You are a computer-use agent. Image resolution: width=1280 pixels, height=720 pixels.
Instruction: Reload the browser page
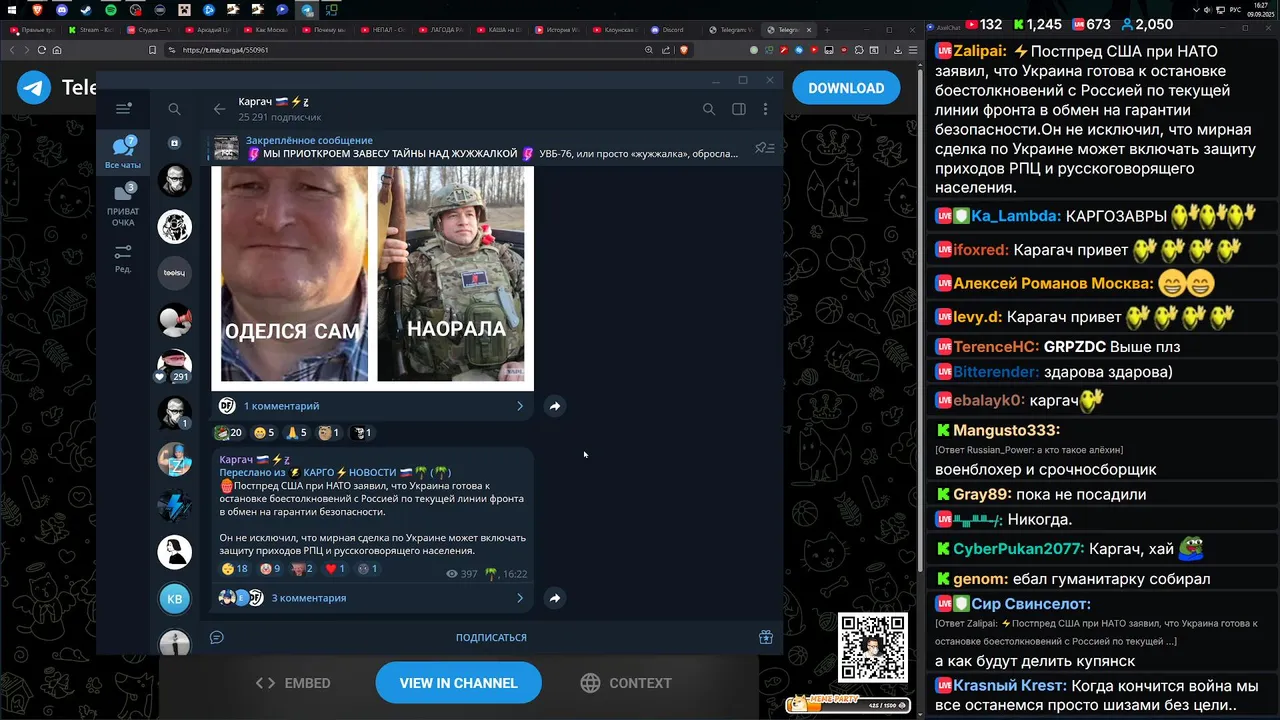[x=41, y=50]
